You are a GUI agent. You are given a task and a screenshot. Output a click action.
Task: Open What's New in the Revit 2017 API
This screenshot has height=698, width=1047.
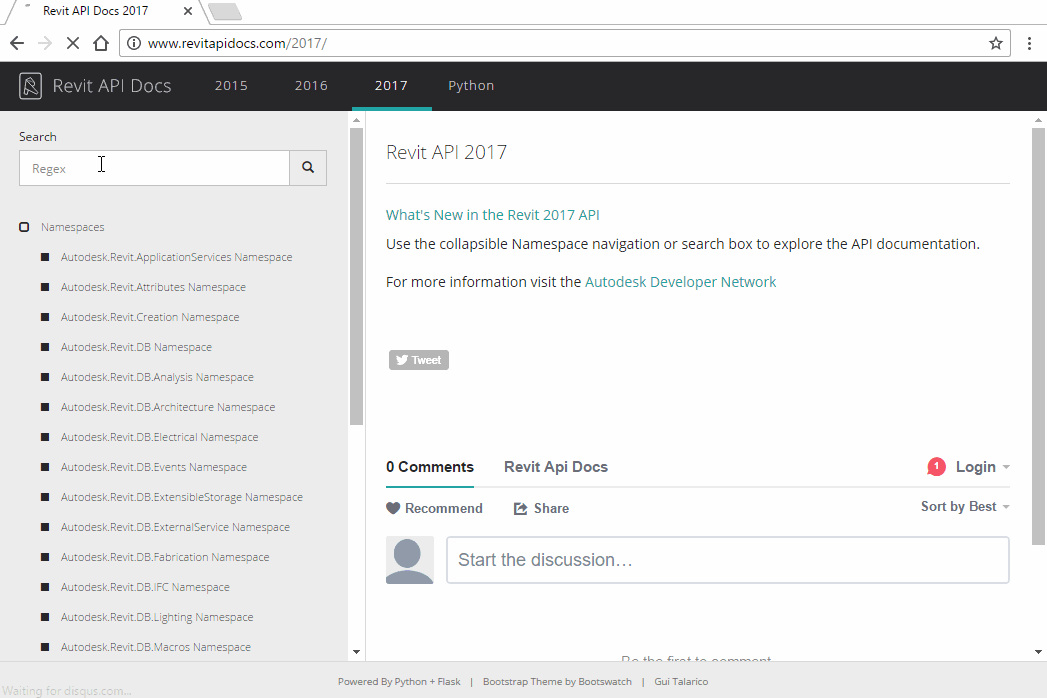(492, 214)
